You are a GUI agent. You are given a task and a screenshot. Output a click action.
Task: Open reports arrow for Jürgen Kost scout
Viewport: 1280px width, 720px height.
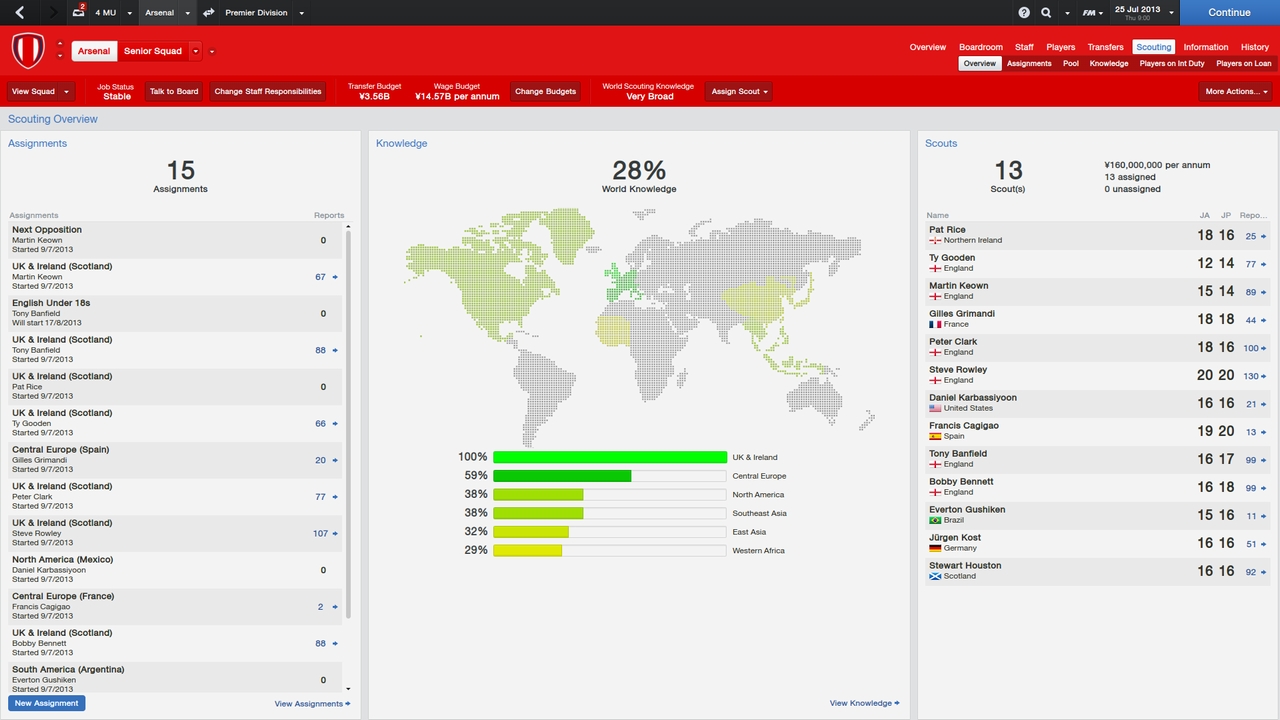pos(1263,544)
